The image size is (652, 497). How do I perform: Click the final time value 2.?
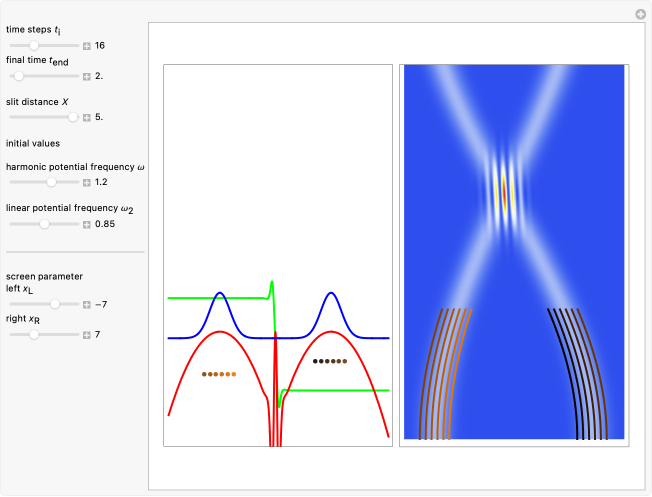99,76
